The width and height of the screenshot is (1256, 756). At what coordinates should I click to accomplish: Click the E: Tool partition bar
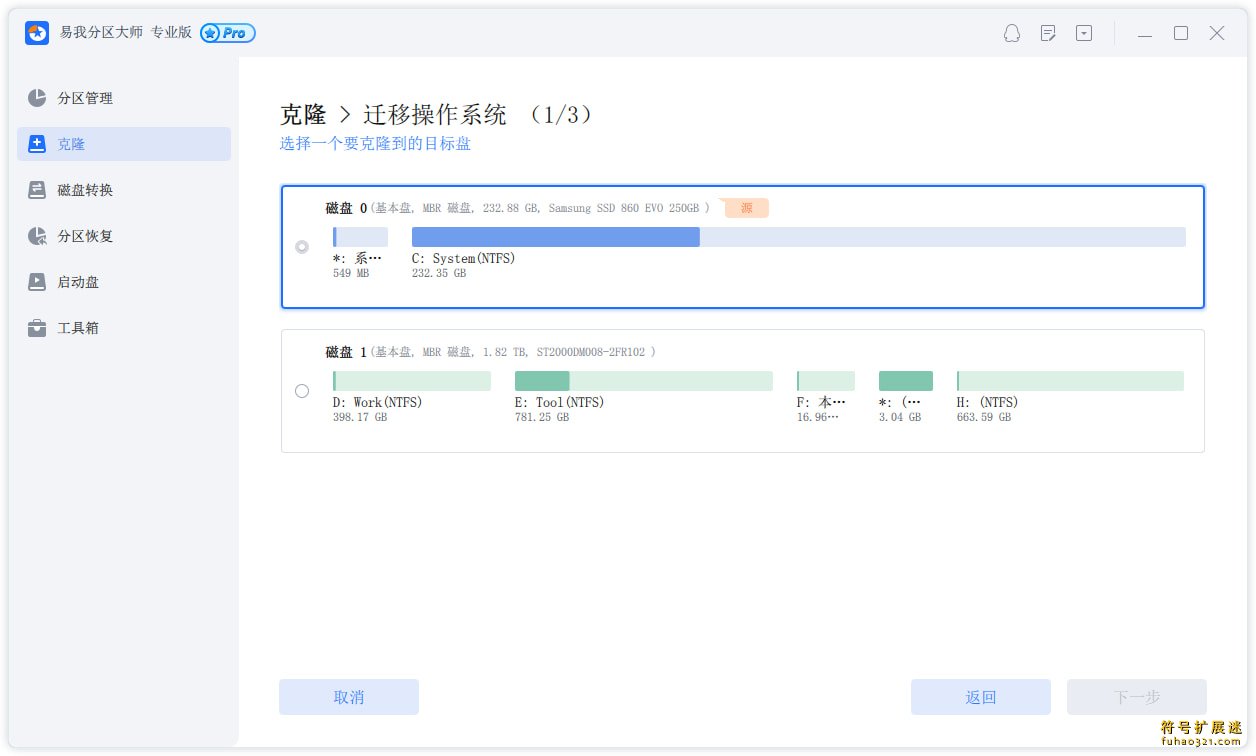(644, 381)
